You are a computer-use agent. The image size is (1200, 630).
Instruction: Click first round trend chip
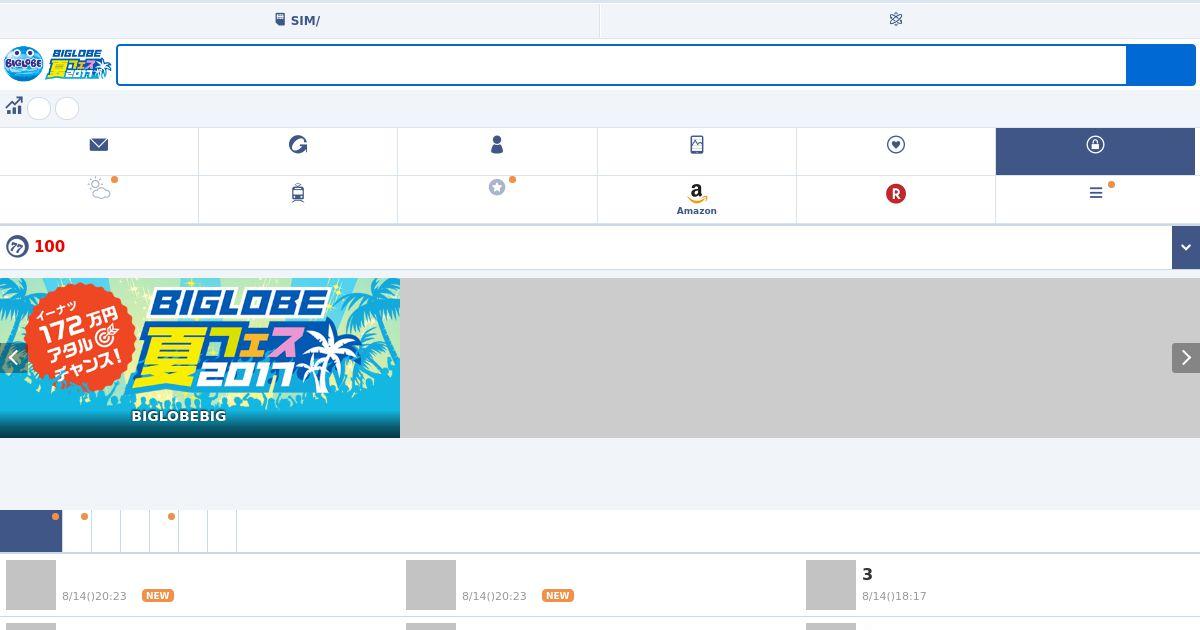[x=39, y=108]
